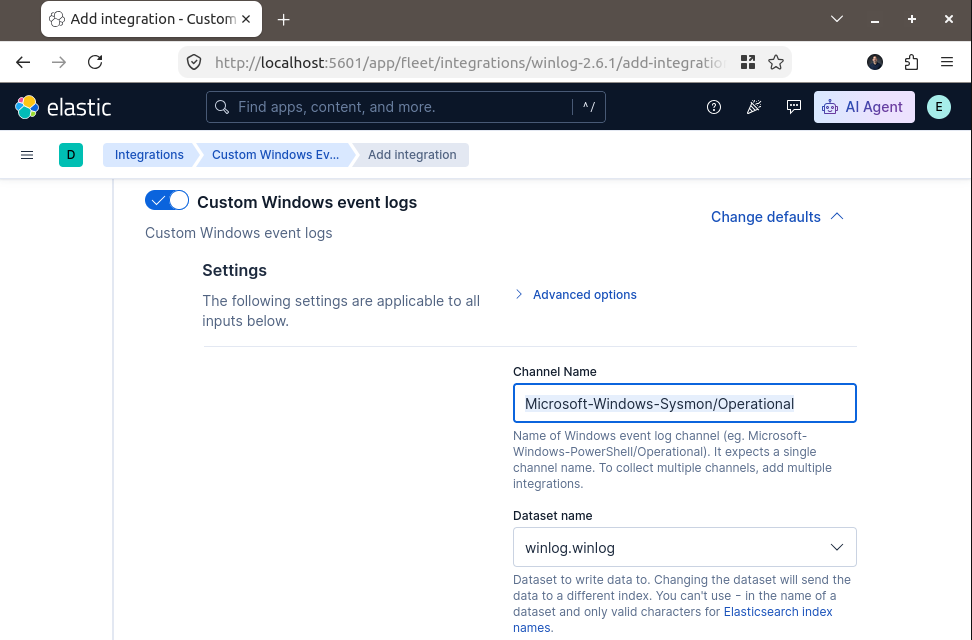This screenshot has height=640, width=972.
Task: Open the feedback chat bubble icon
Action: (793, 107)
